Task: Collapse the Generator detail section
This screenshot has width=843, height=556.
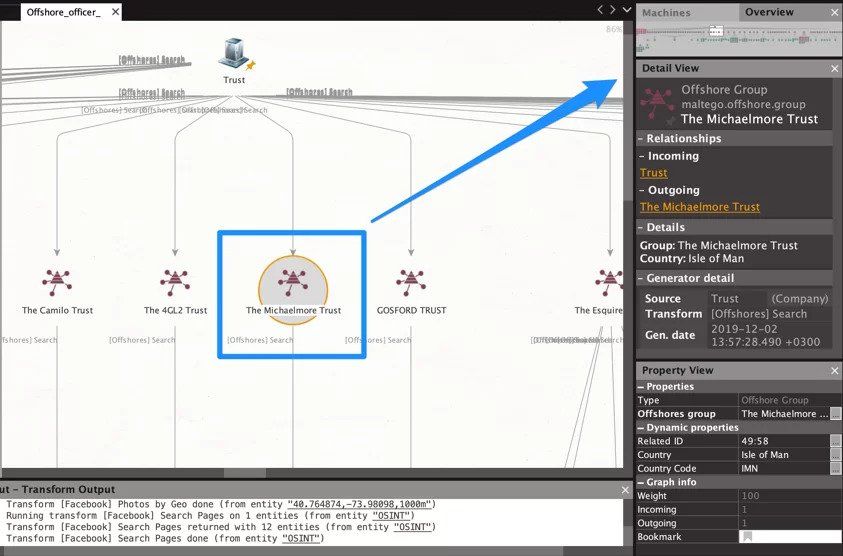Action: (640, 279)
